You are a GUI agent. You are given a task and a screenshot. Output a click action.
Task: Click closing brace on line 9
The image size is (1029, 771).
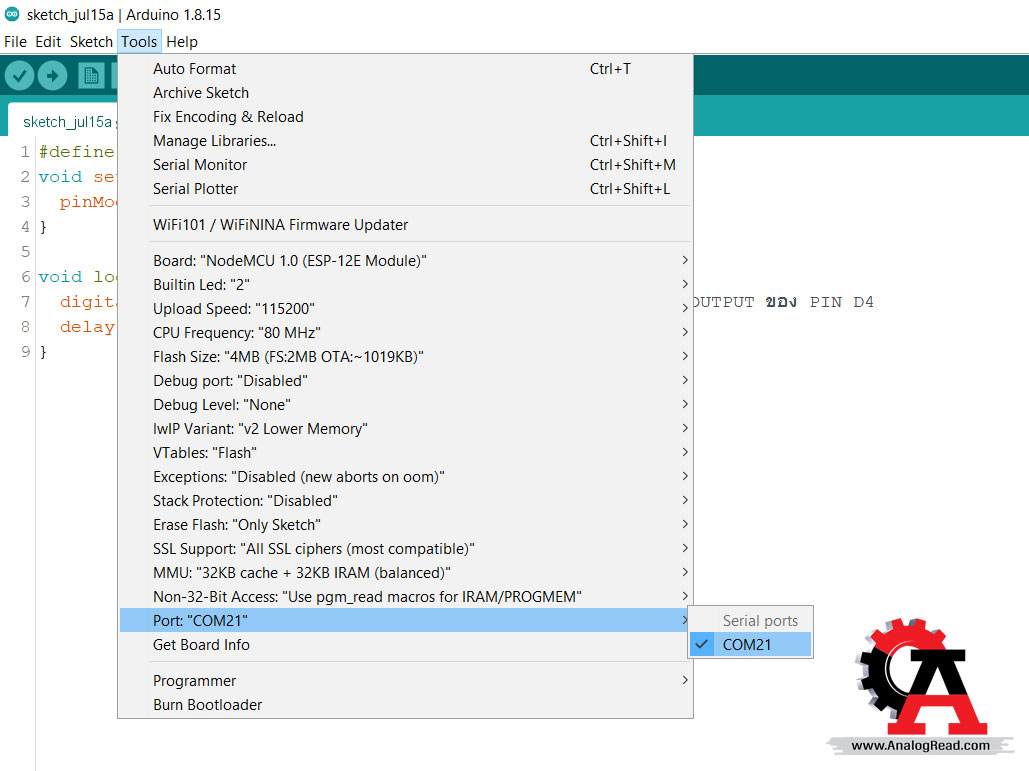[43, 352]
